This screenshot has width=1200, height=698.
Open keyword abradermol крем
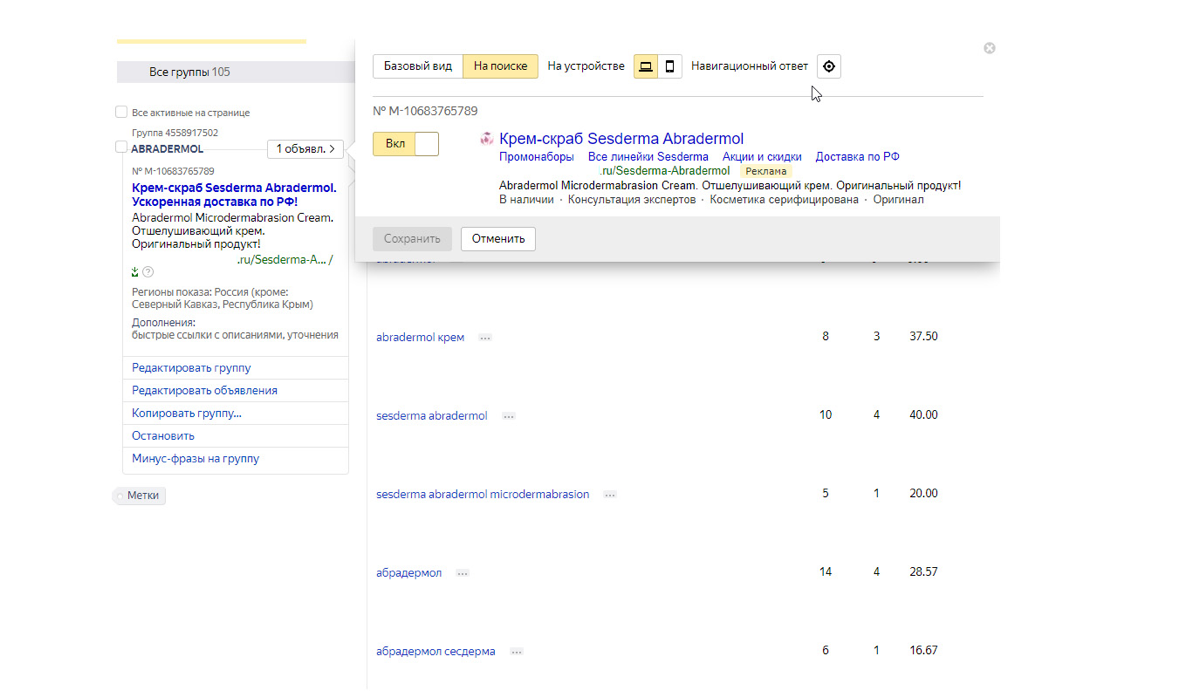pyautogui.click(x=420, y=338)
